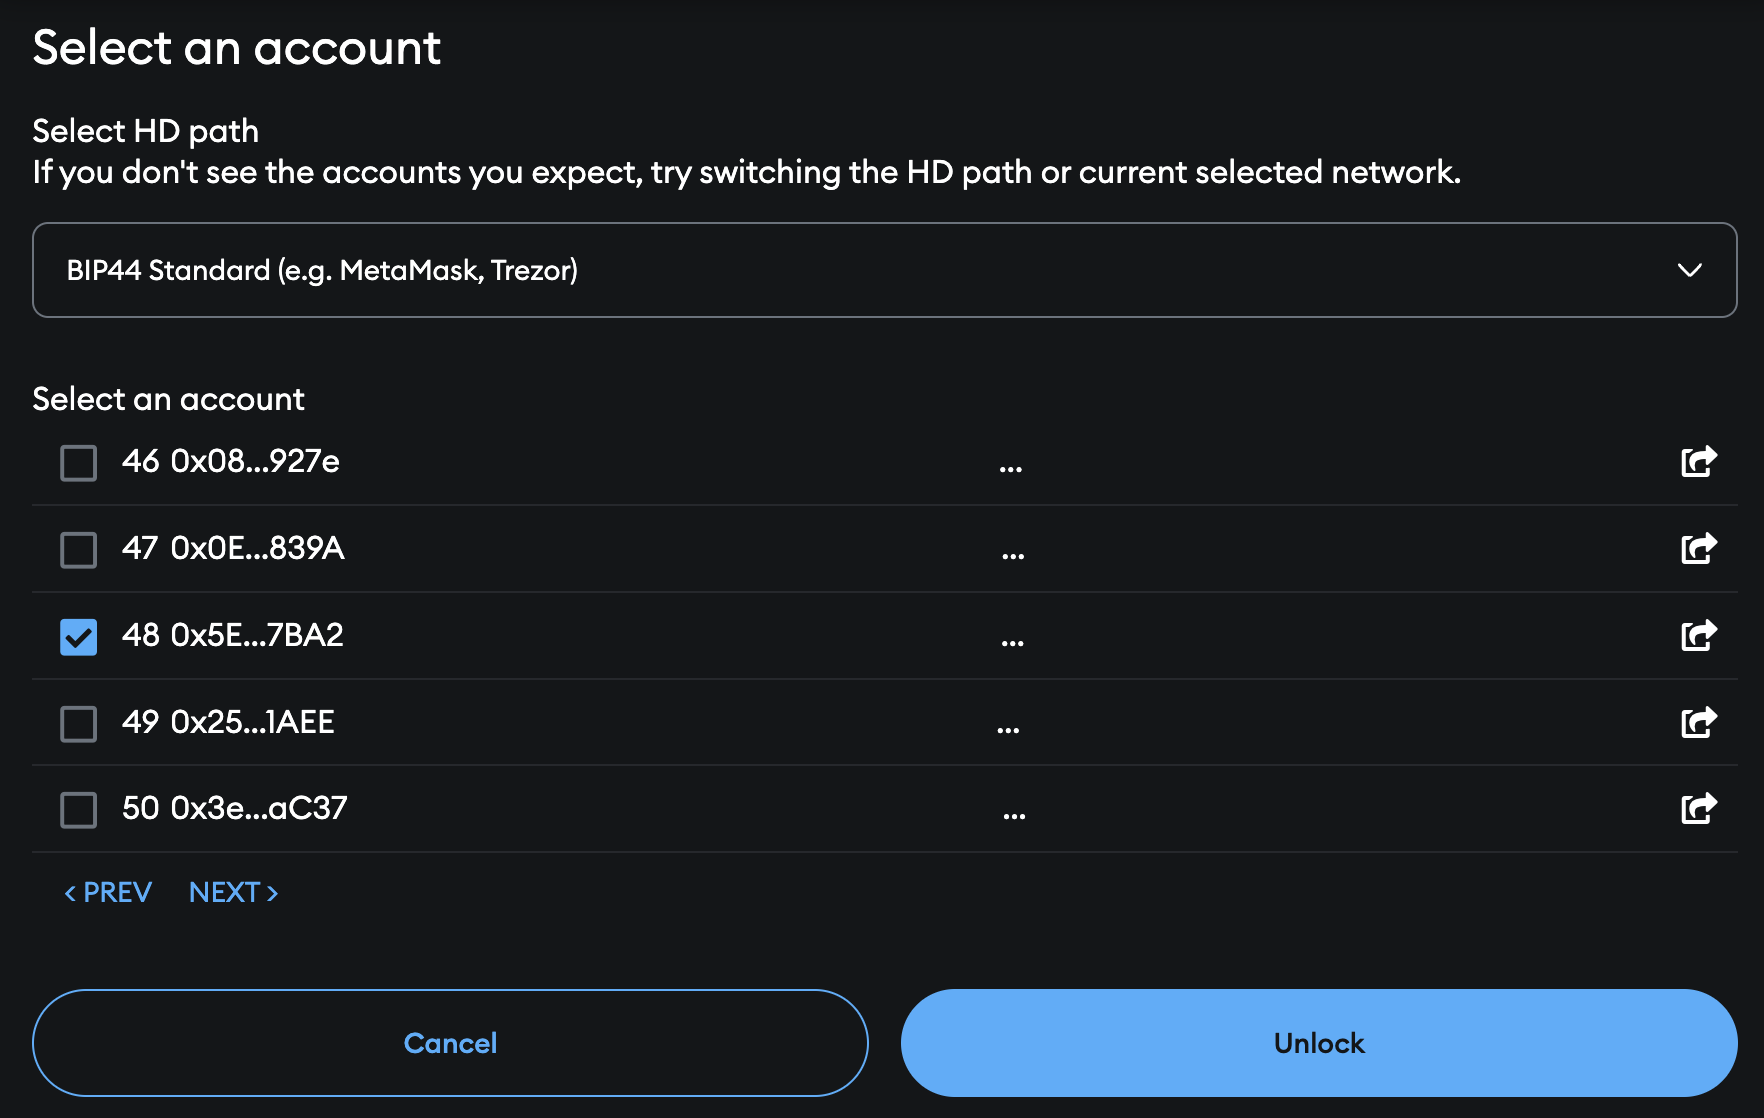Screen dimensions: 1764x1118
Task: Open explorer link icon for account 49
Action: [x=1698, y=722]
